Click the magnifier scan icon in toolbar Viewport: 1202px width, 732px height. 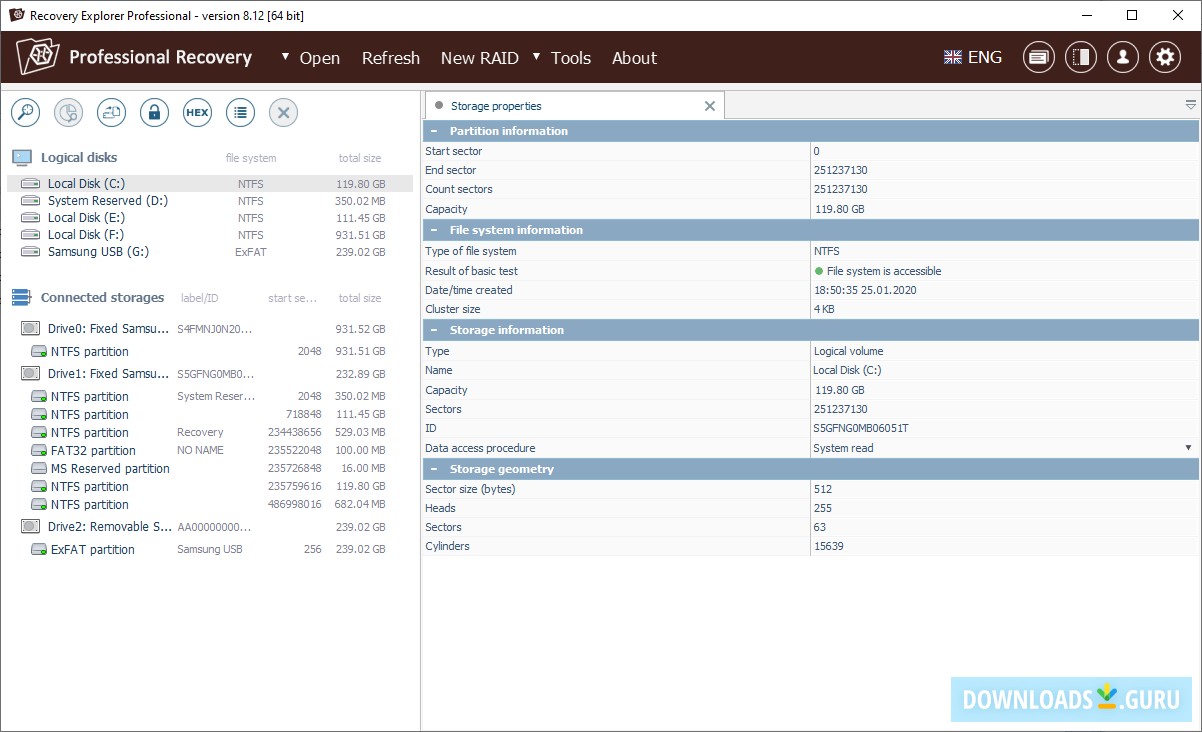25,113
